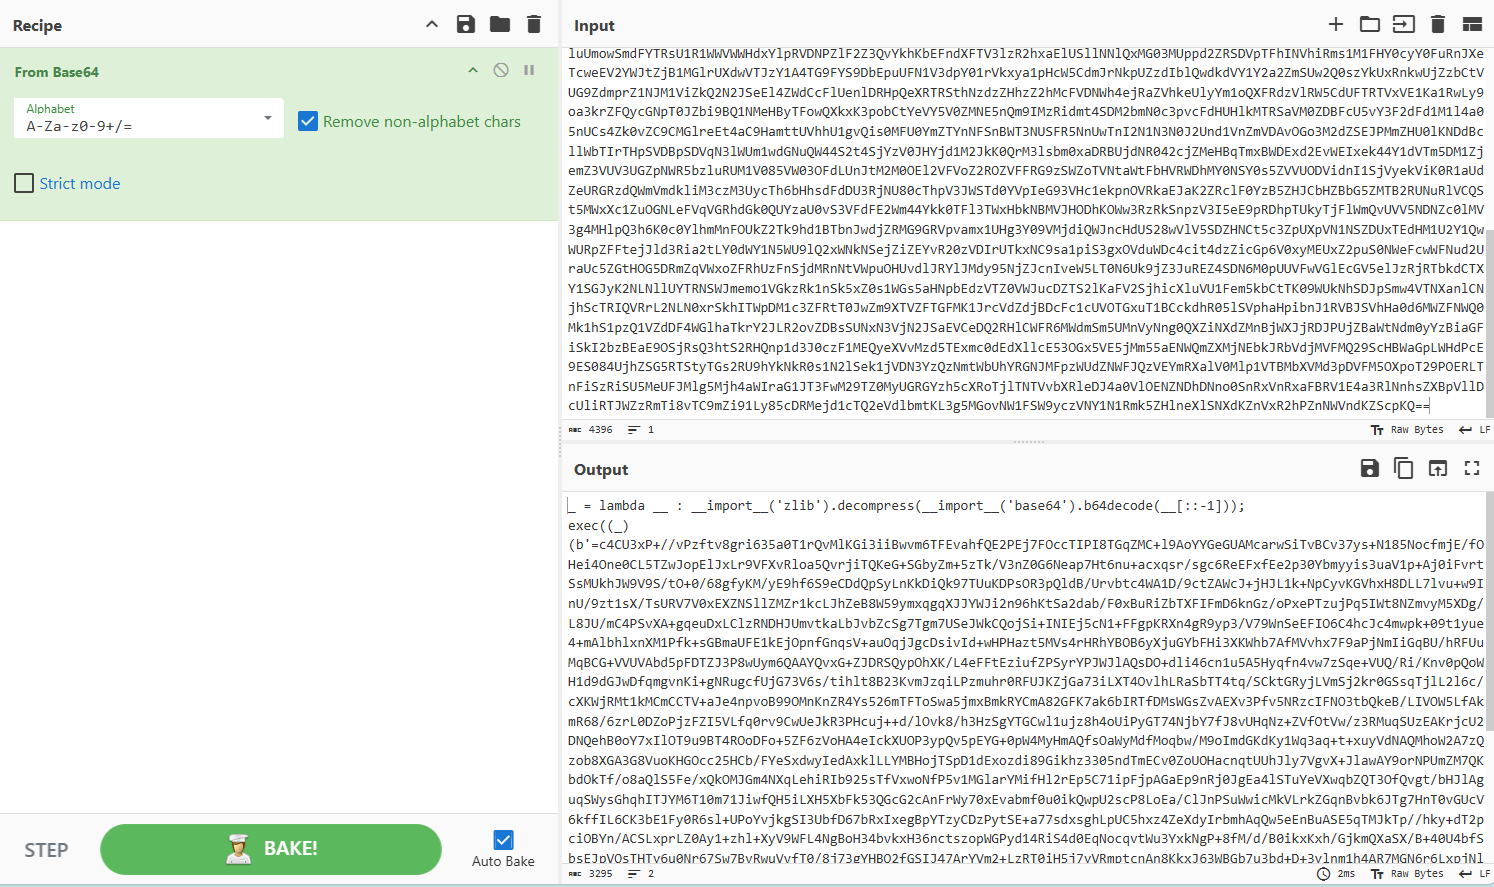The width and height of the screenshot is (1494, 887).
Task: Add a new input tab
Action: 1336,25
